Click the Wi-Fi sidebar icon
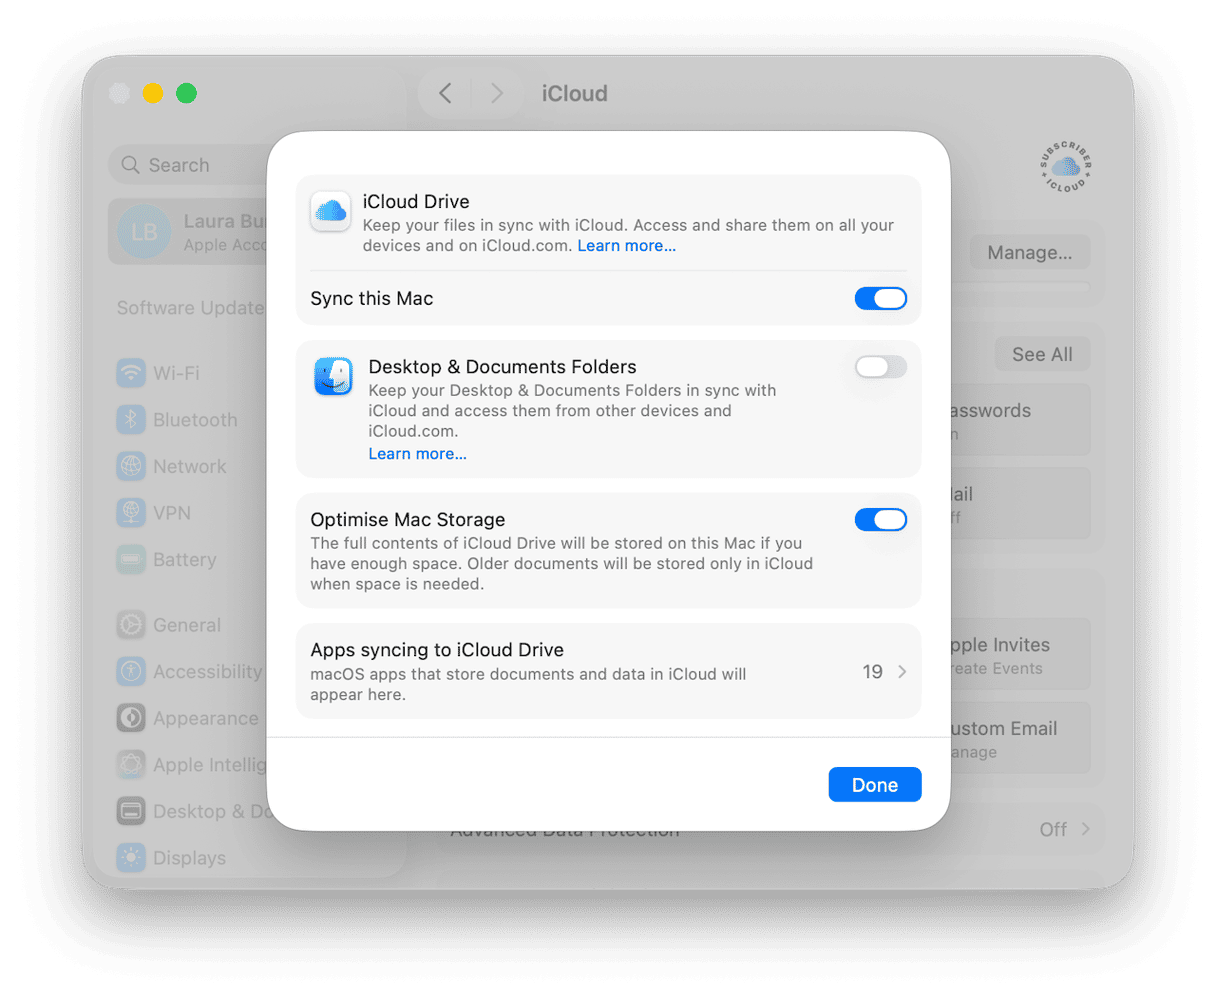This screenshot has height=997, width=1216. pyautogui.click(x=131, y=373)
